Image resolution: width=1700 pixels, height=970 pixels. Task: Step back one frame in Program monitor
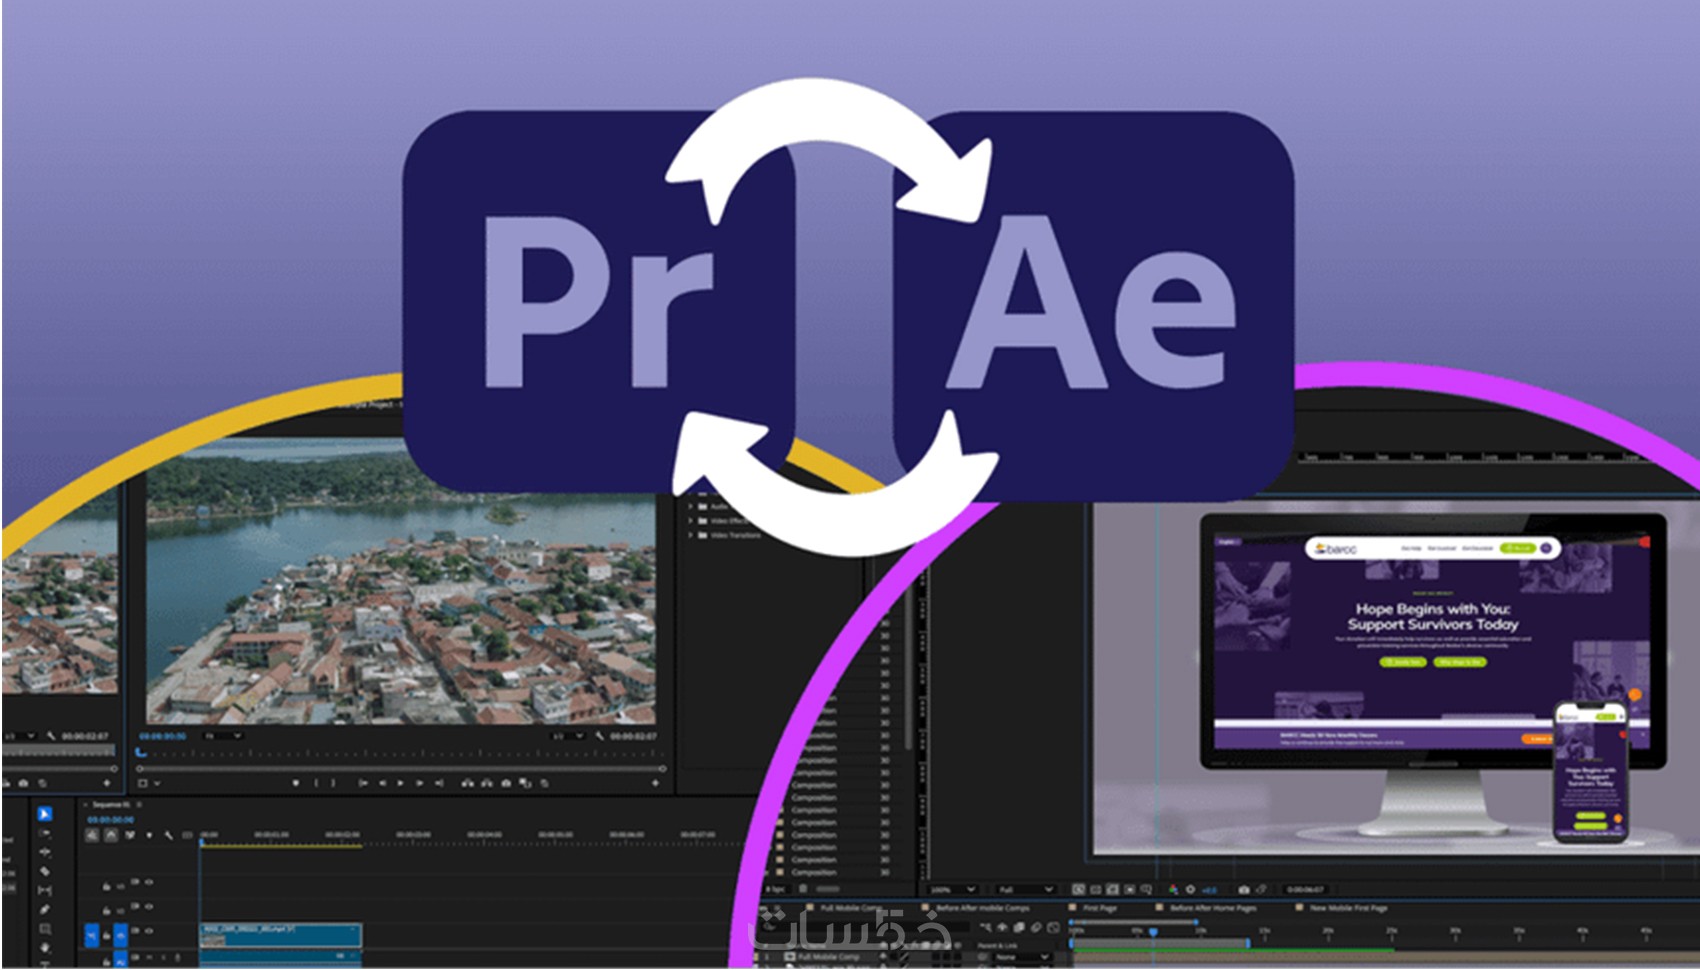(382, 783)
